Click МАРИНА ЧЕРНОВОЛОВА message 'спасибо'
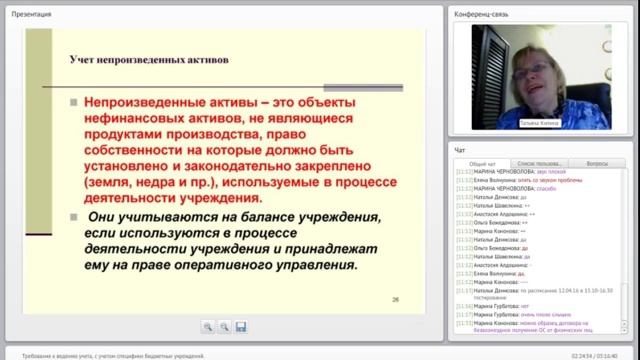 546,189
